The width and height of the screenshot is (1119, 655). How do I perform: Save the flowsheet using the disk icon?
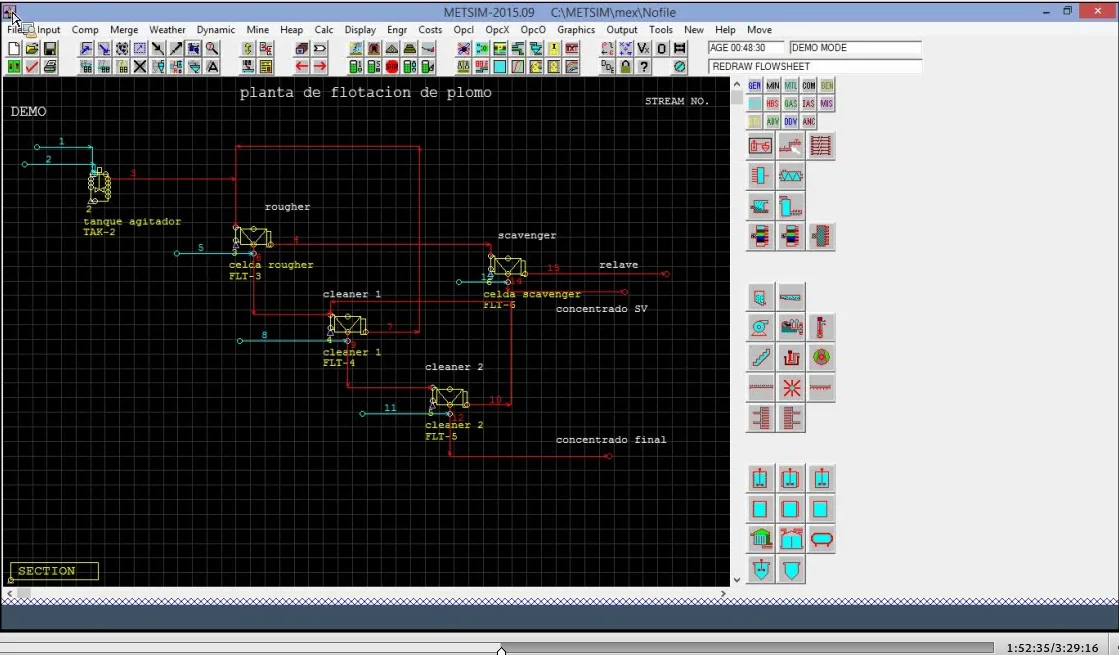point(49,47)
